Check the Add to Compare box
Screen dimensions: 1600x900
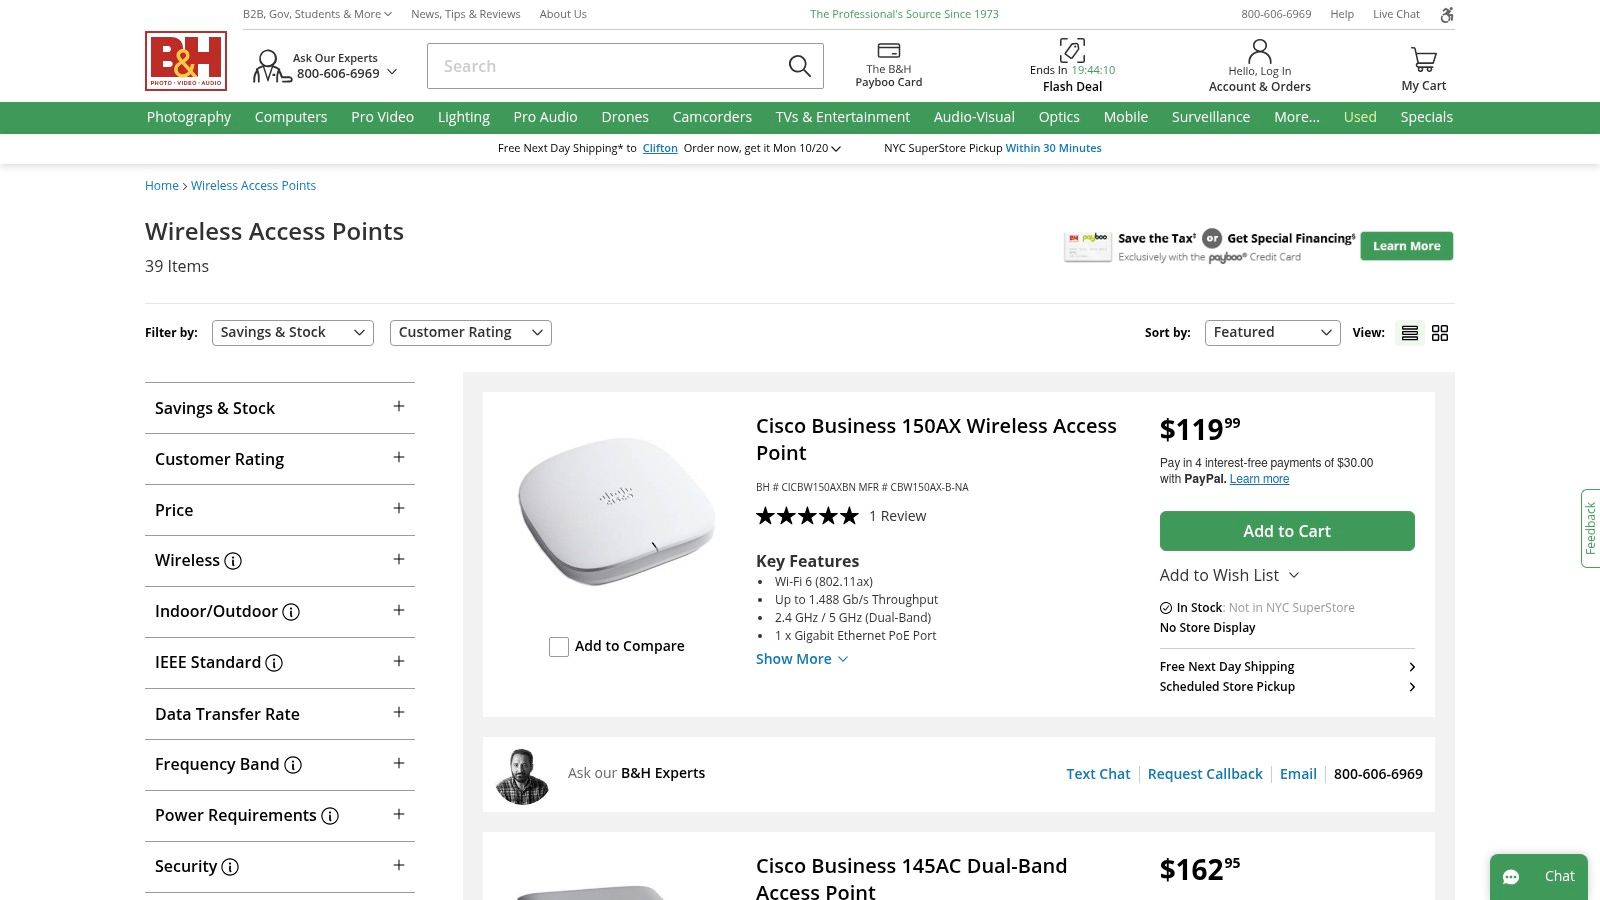pos(559,647)
